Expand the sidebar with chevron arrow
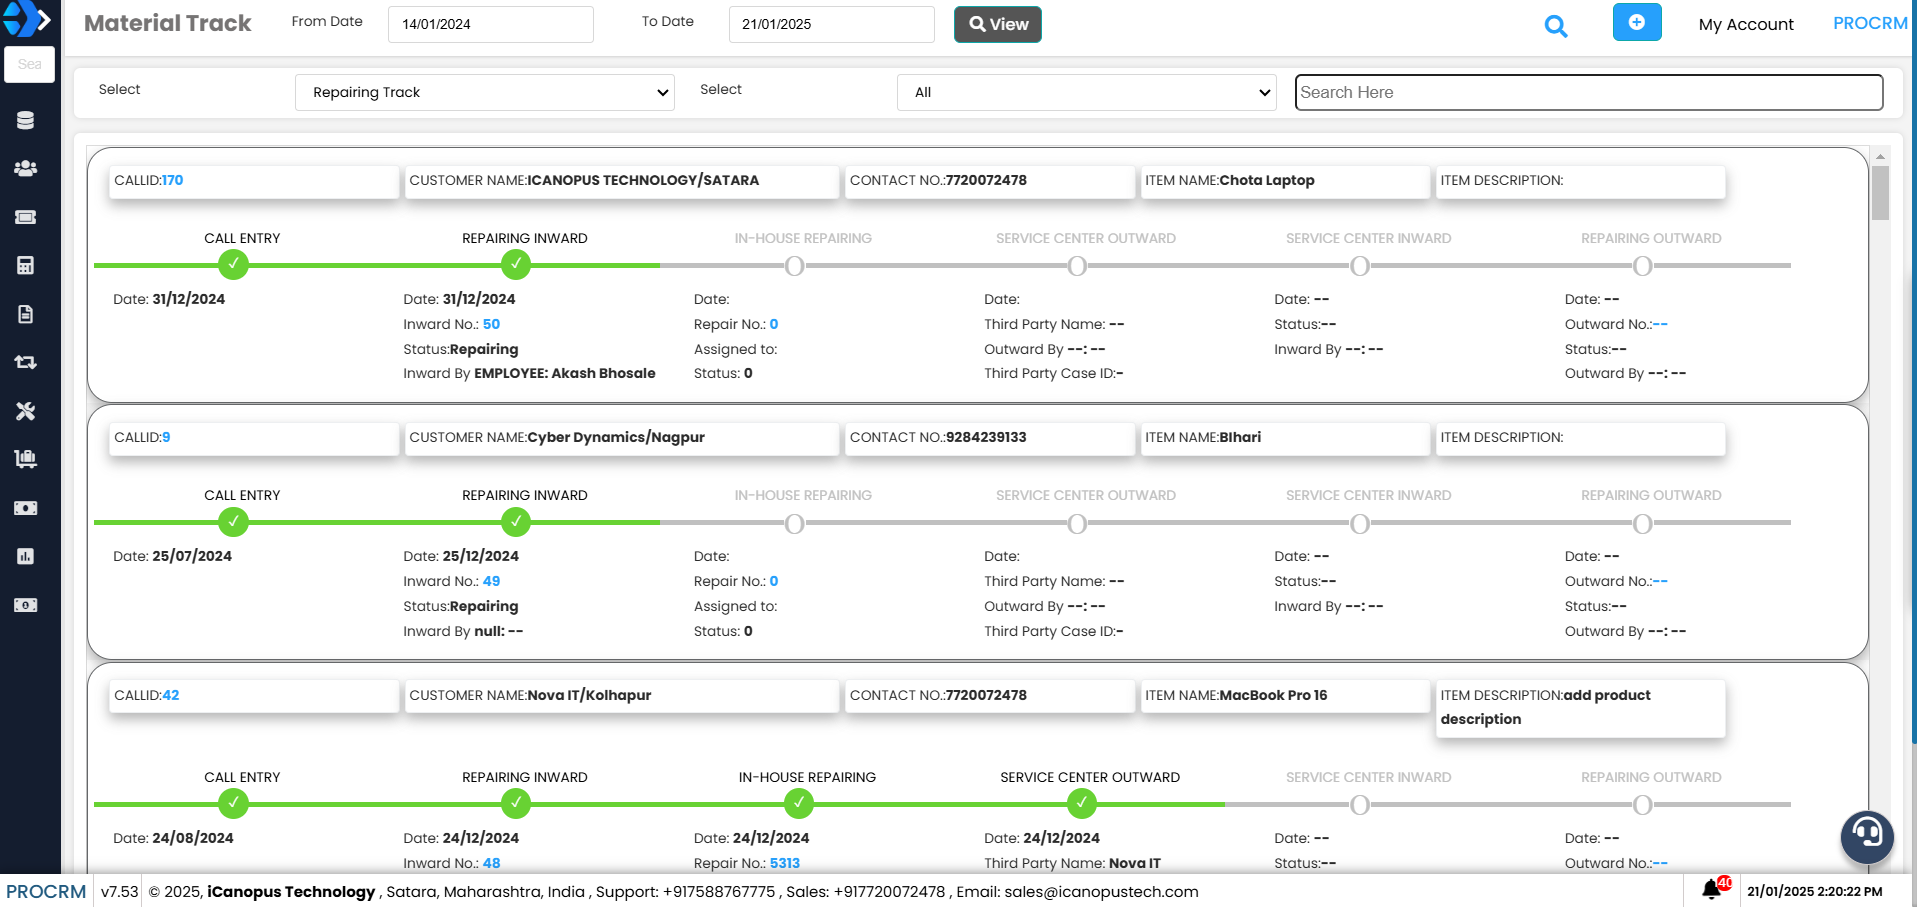 coord(44,19)
